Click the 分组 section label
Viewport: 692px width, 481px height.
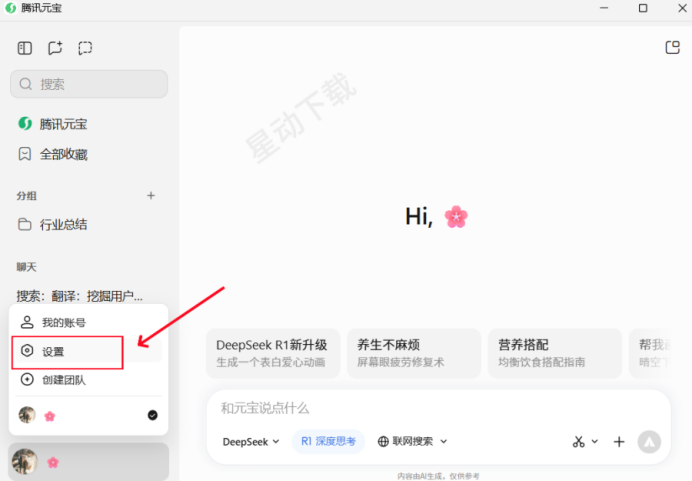click(x=26, y=196)
